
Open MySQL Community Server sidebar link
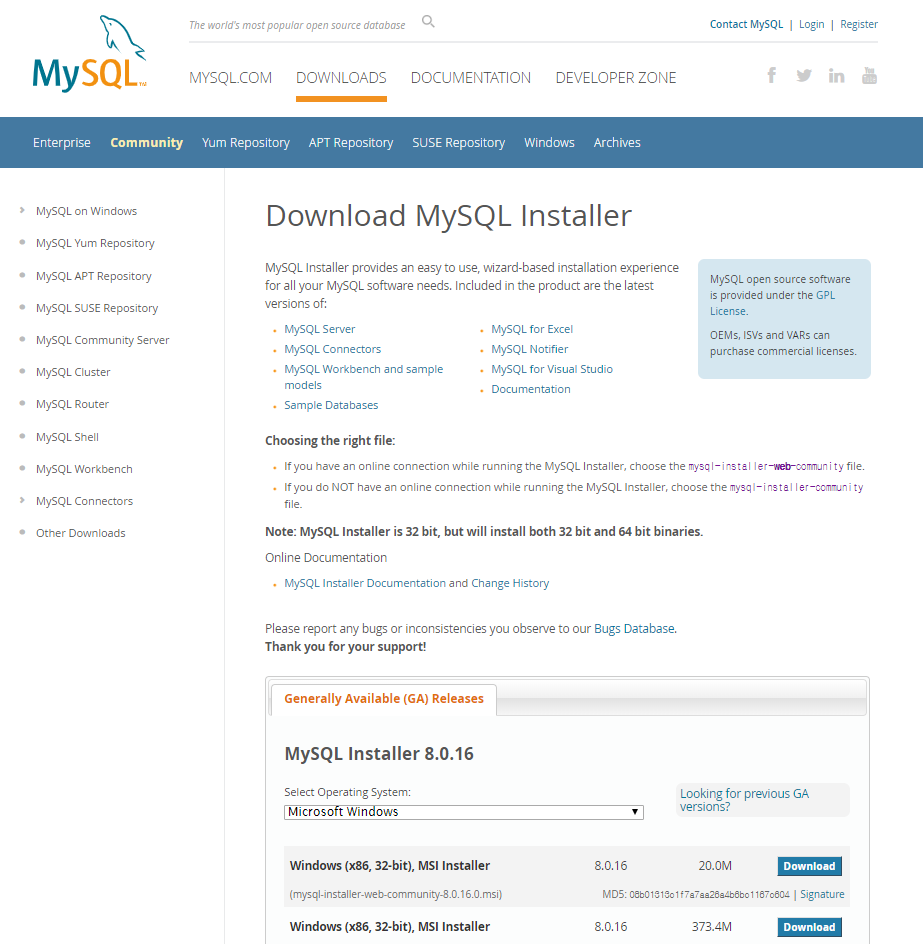[103, 340]
